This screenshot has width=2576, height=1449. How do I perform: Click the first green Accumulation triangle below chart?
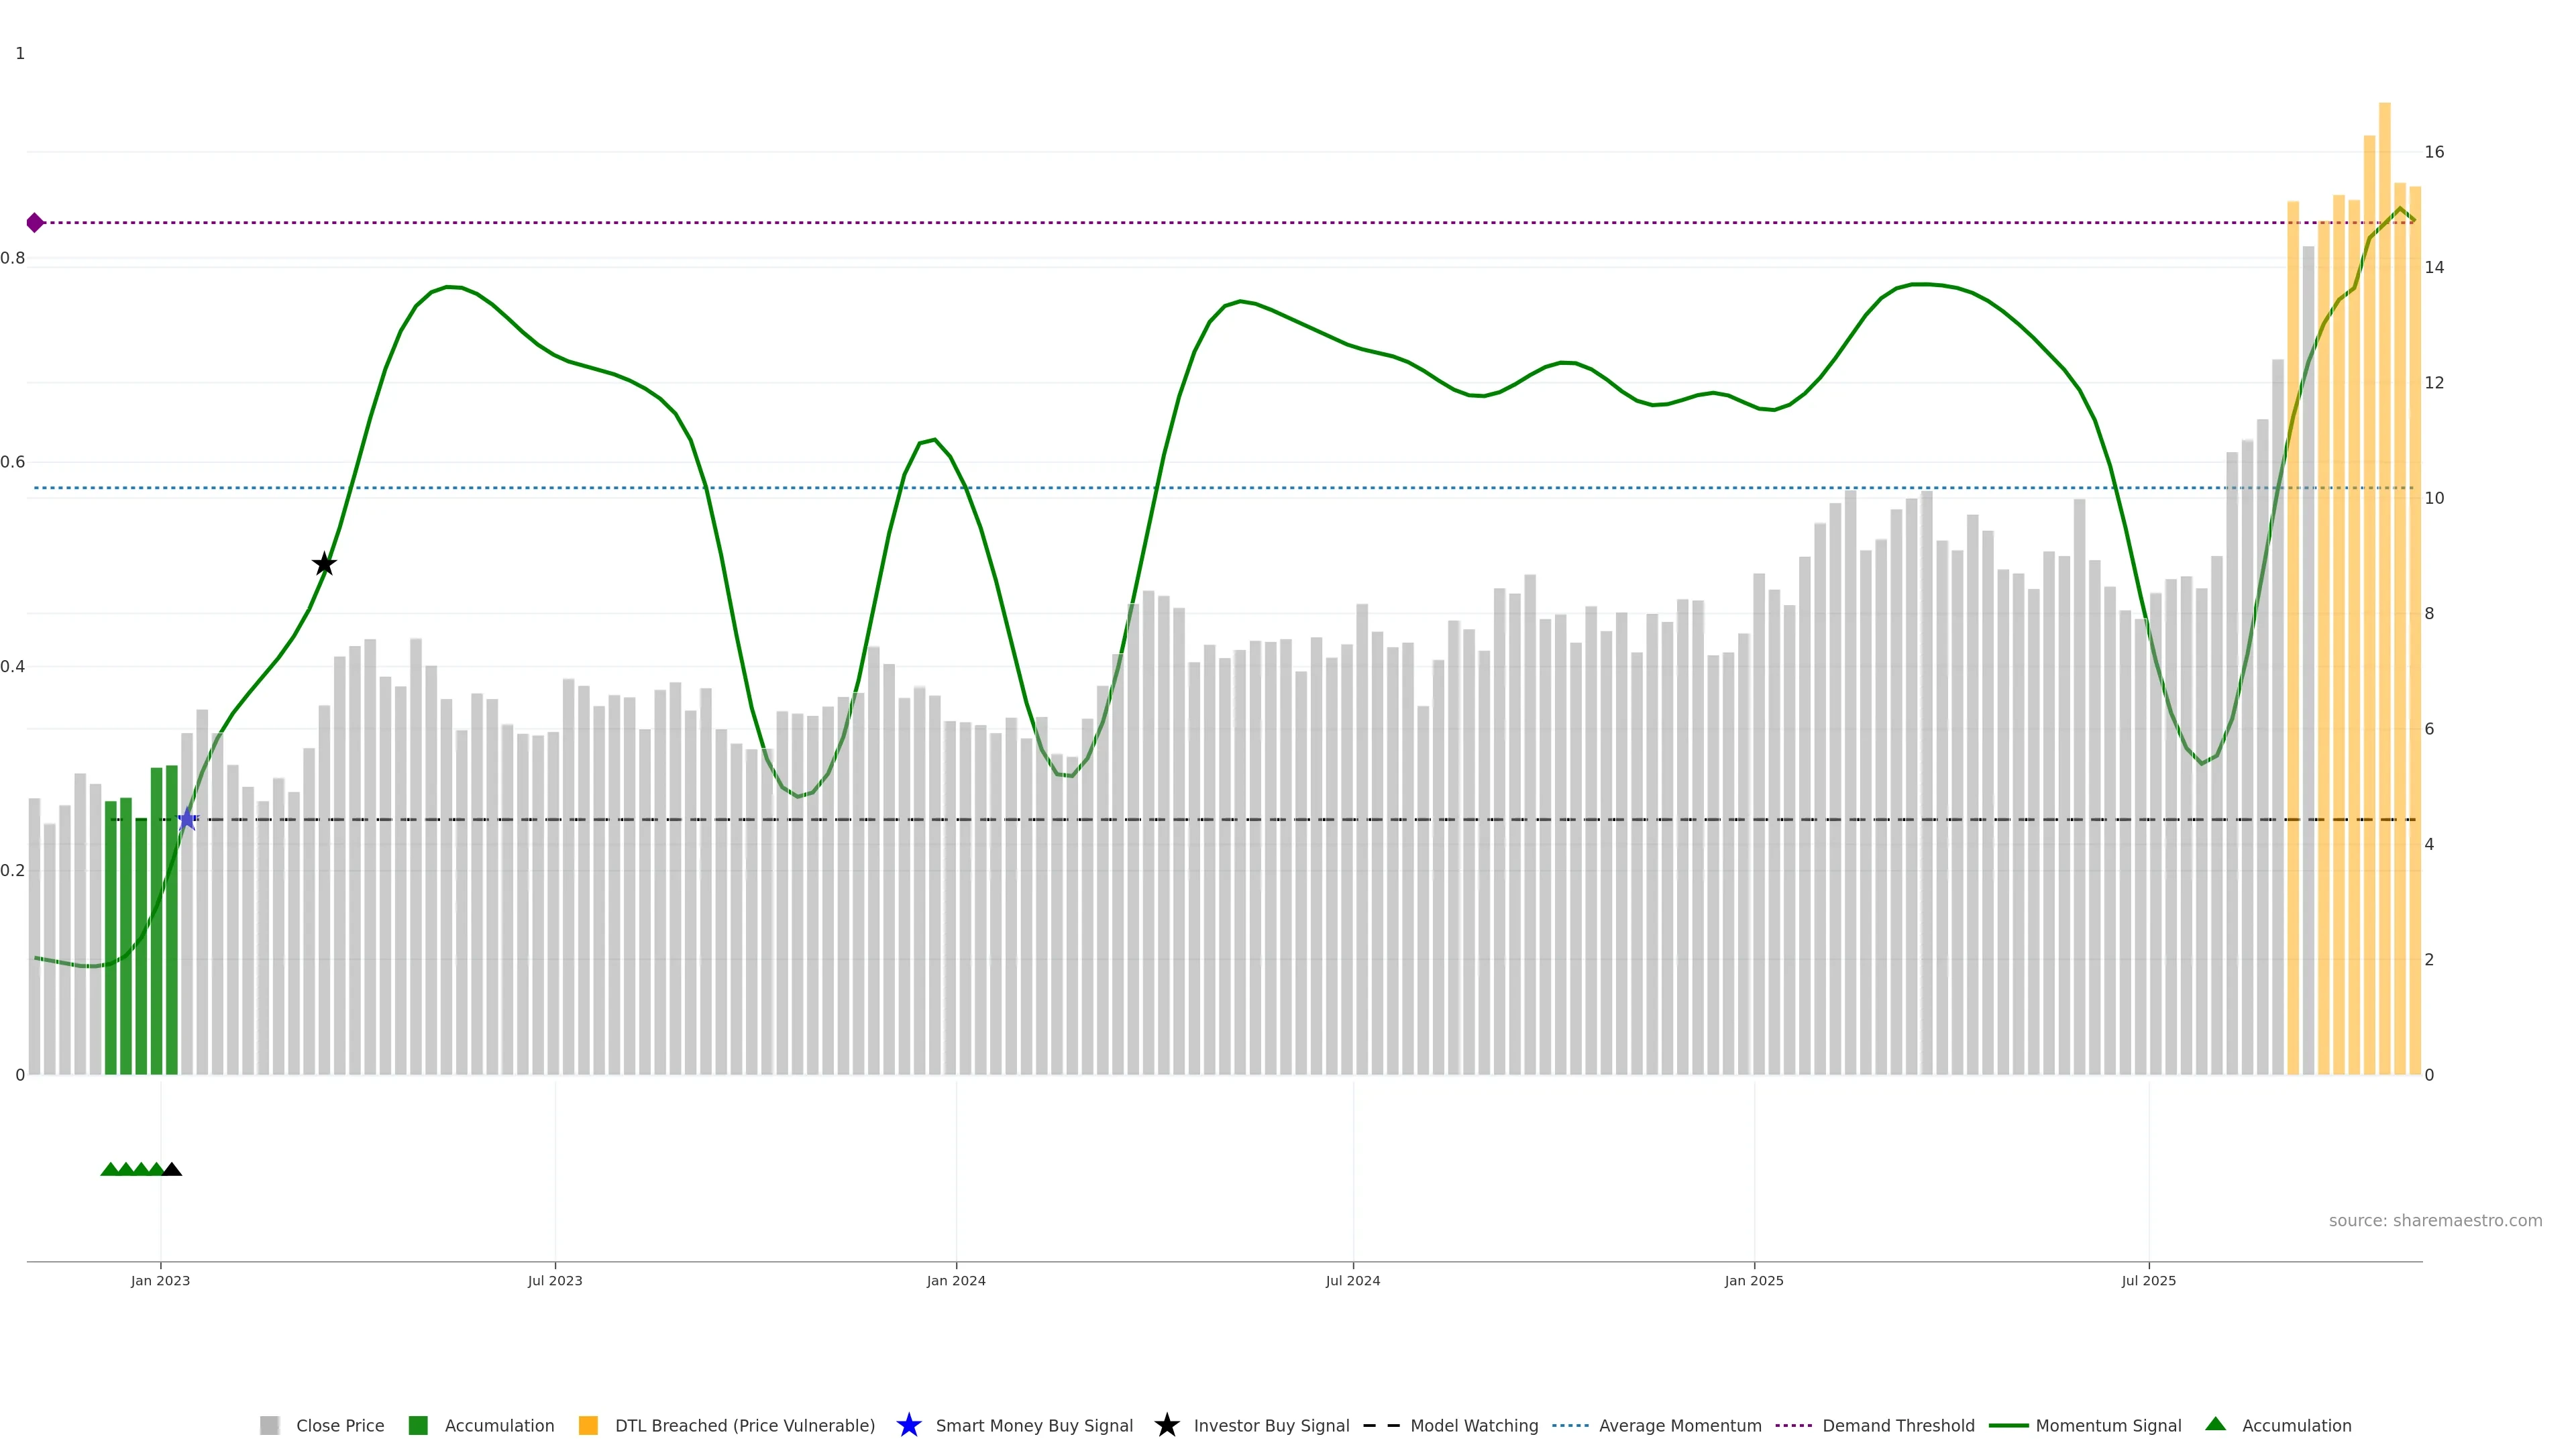pos(110,1170)
